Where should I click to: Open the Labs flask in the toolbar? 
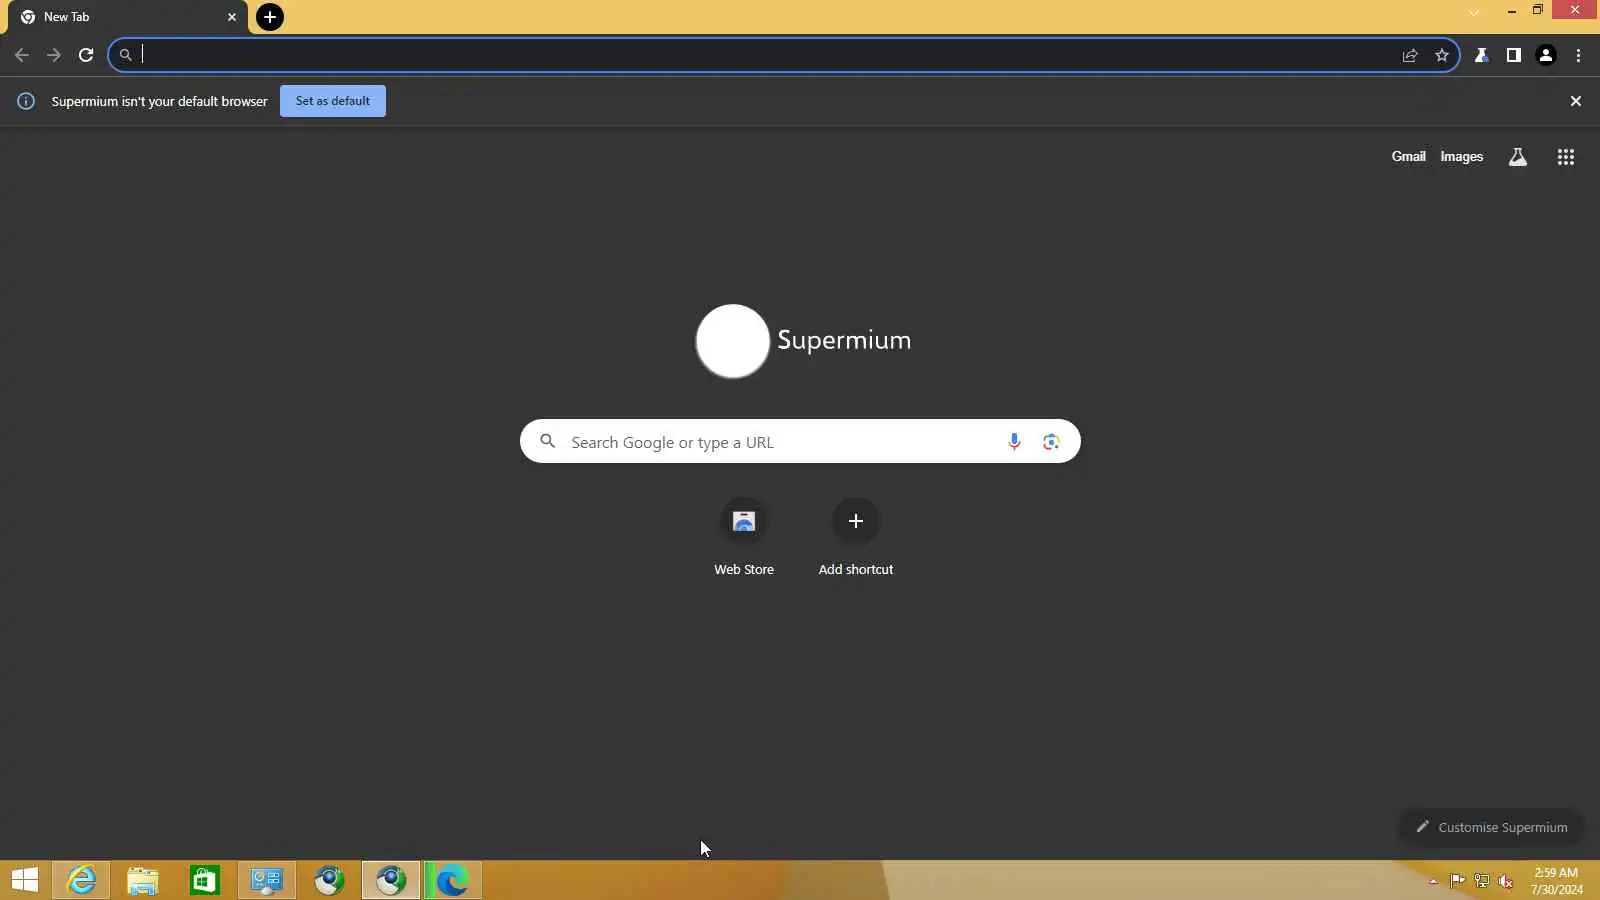pos(1482,55)
